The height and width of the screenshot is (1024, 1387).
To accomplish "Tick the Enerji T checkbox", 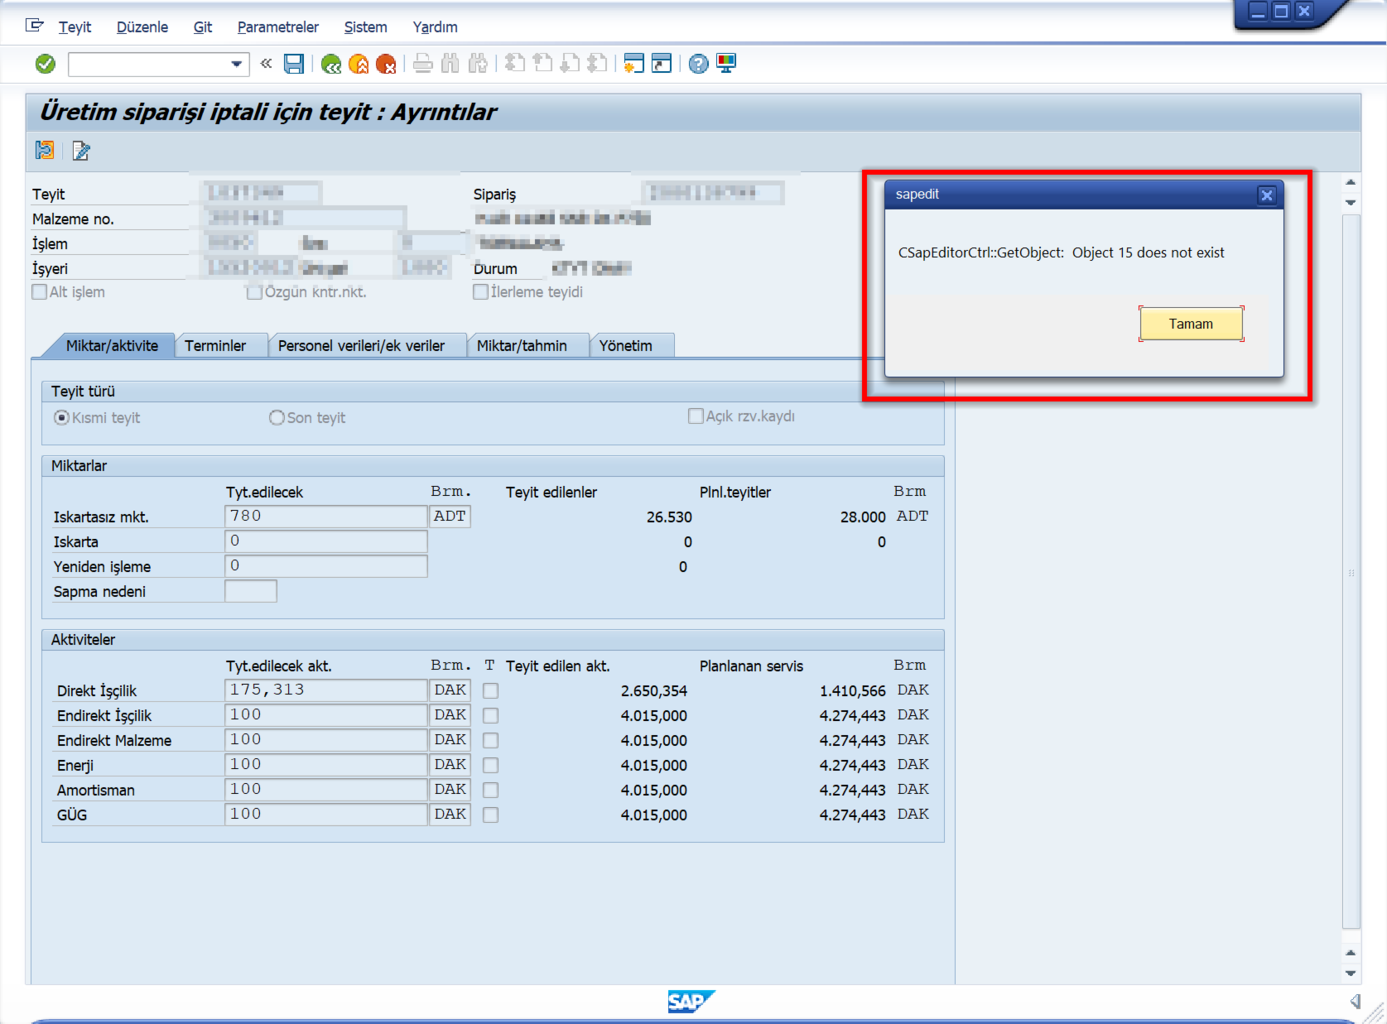I will [491, 765].
